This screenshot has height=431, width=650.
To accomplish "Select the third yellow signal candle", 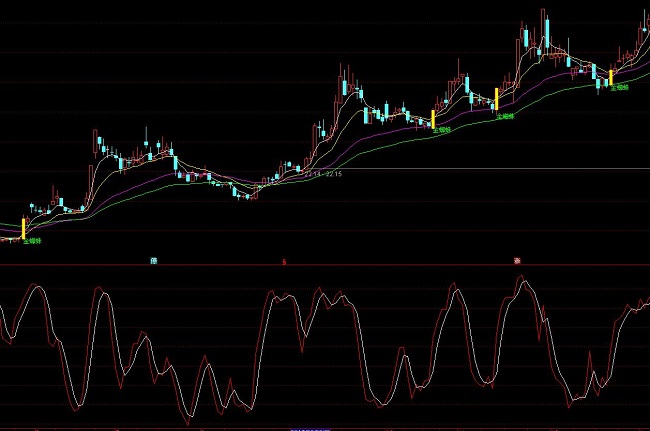I will coord(494,99).
